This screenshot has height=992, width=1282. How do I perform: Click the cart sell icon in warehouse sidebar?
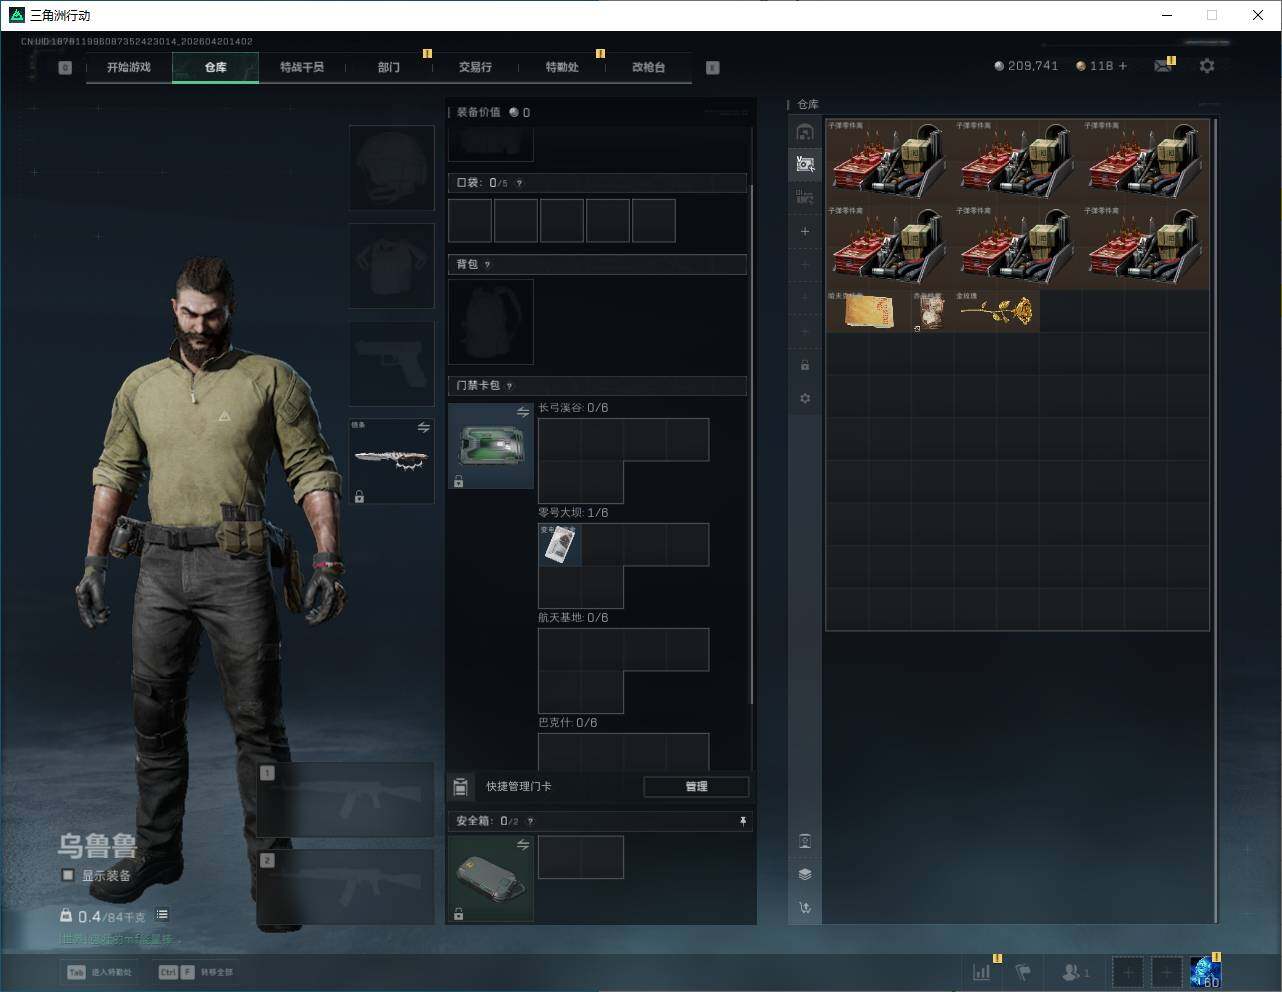point(805,908)
